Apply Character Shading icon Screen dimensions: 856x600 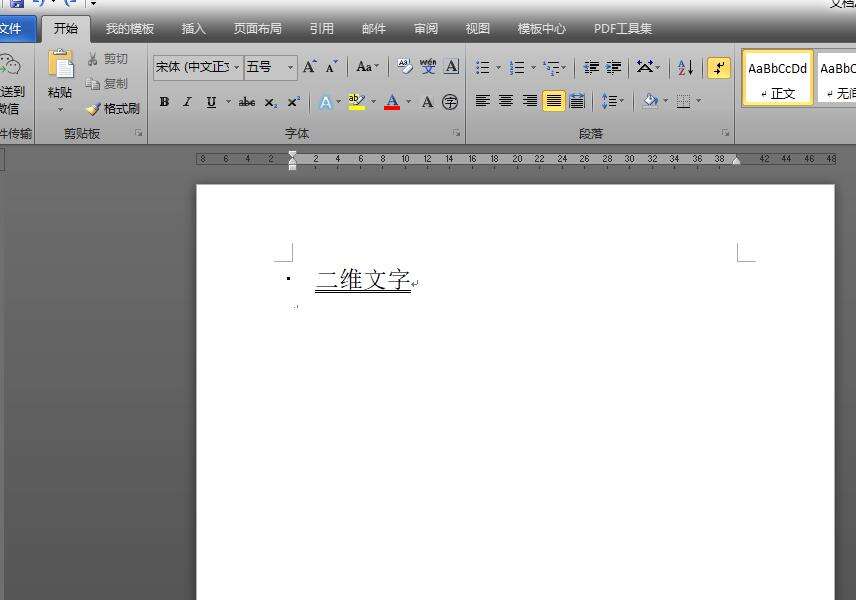(428, 102)
